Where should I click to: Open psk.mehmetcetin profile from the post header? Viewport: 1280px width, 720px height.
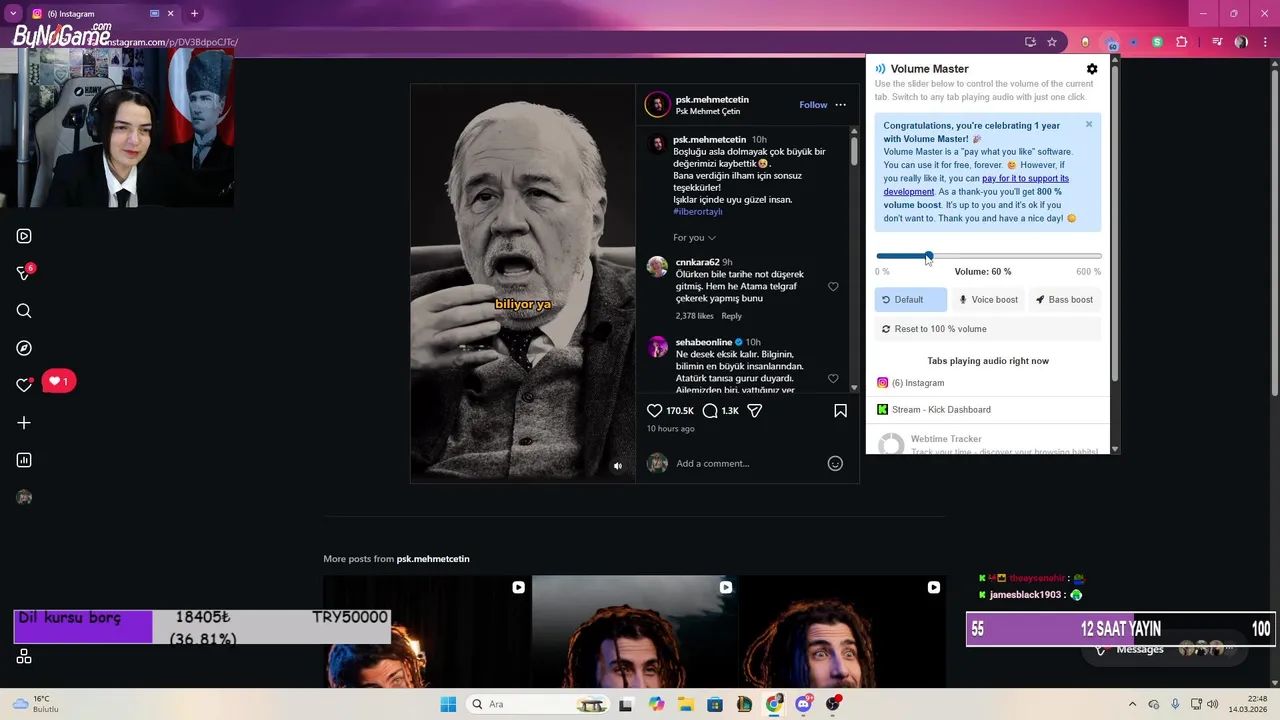(x=712, y=100)
